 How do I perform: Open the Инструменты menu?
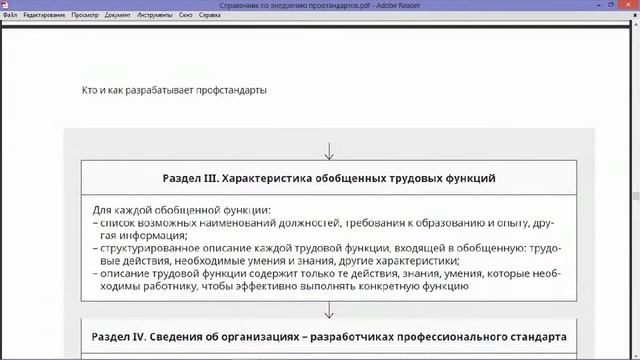pos(155,15)
